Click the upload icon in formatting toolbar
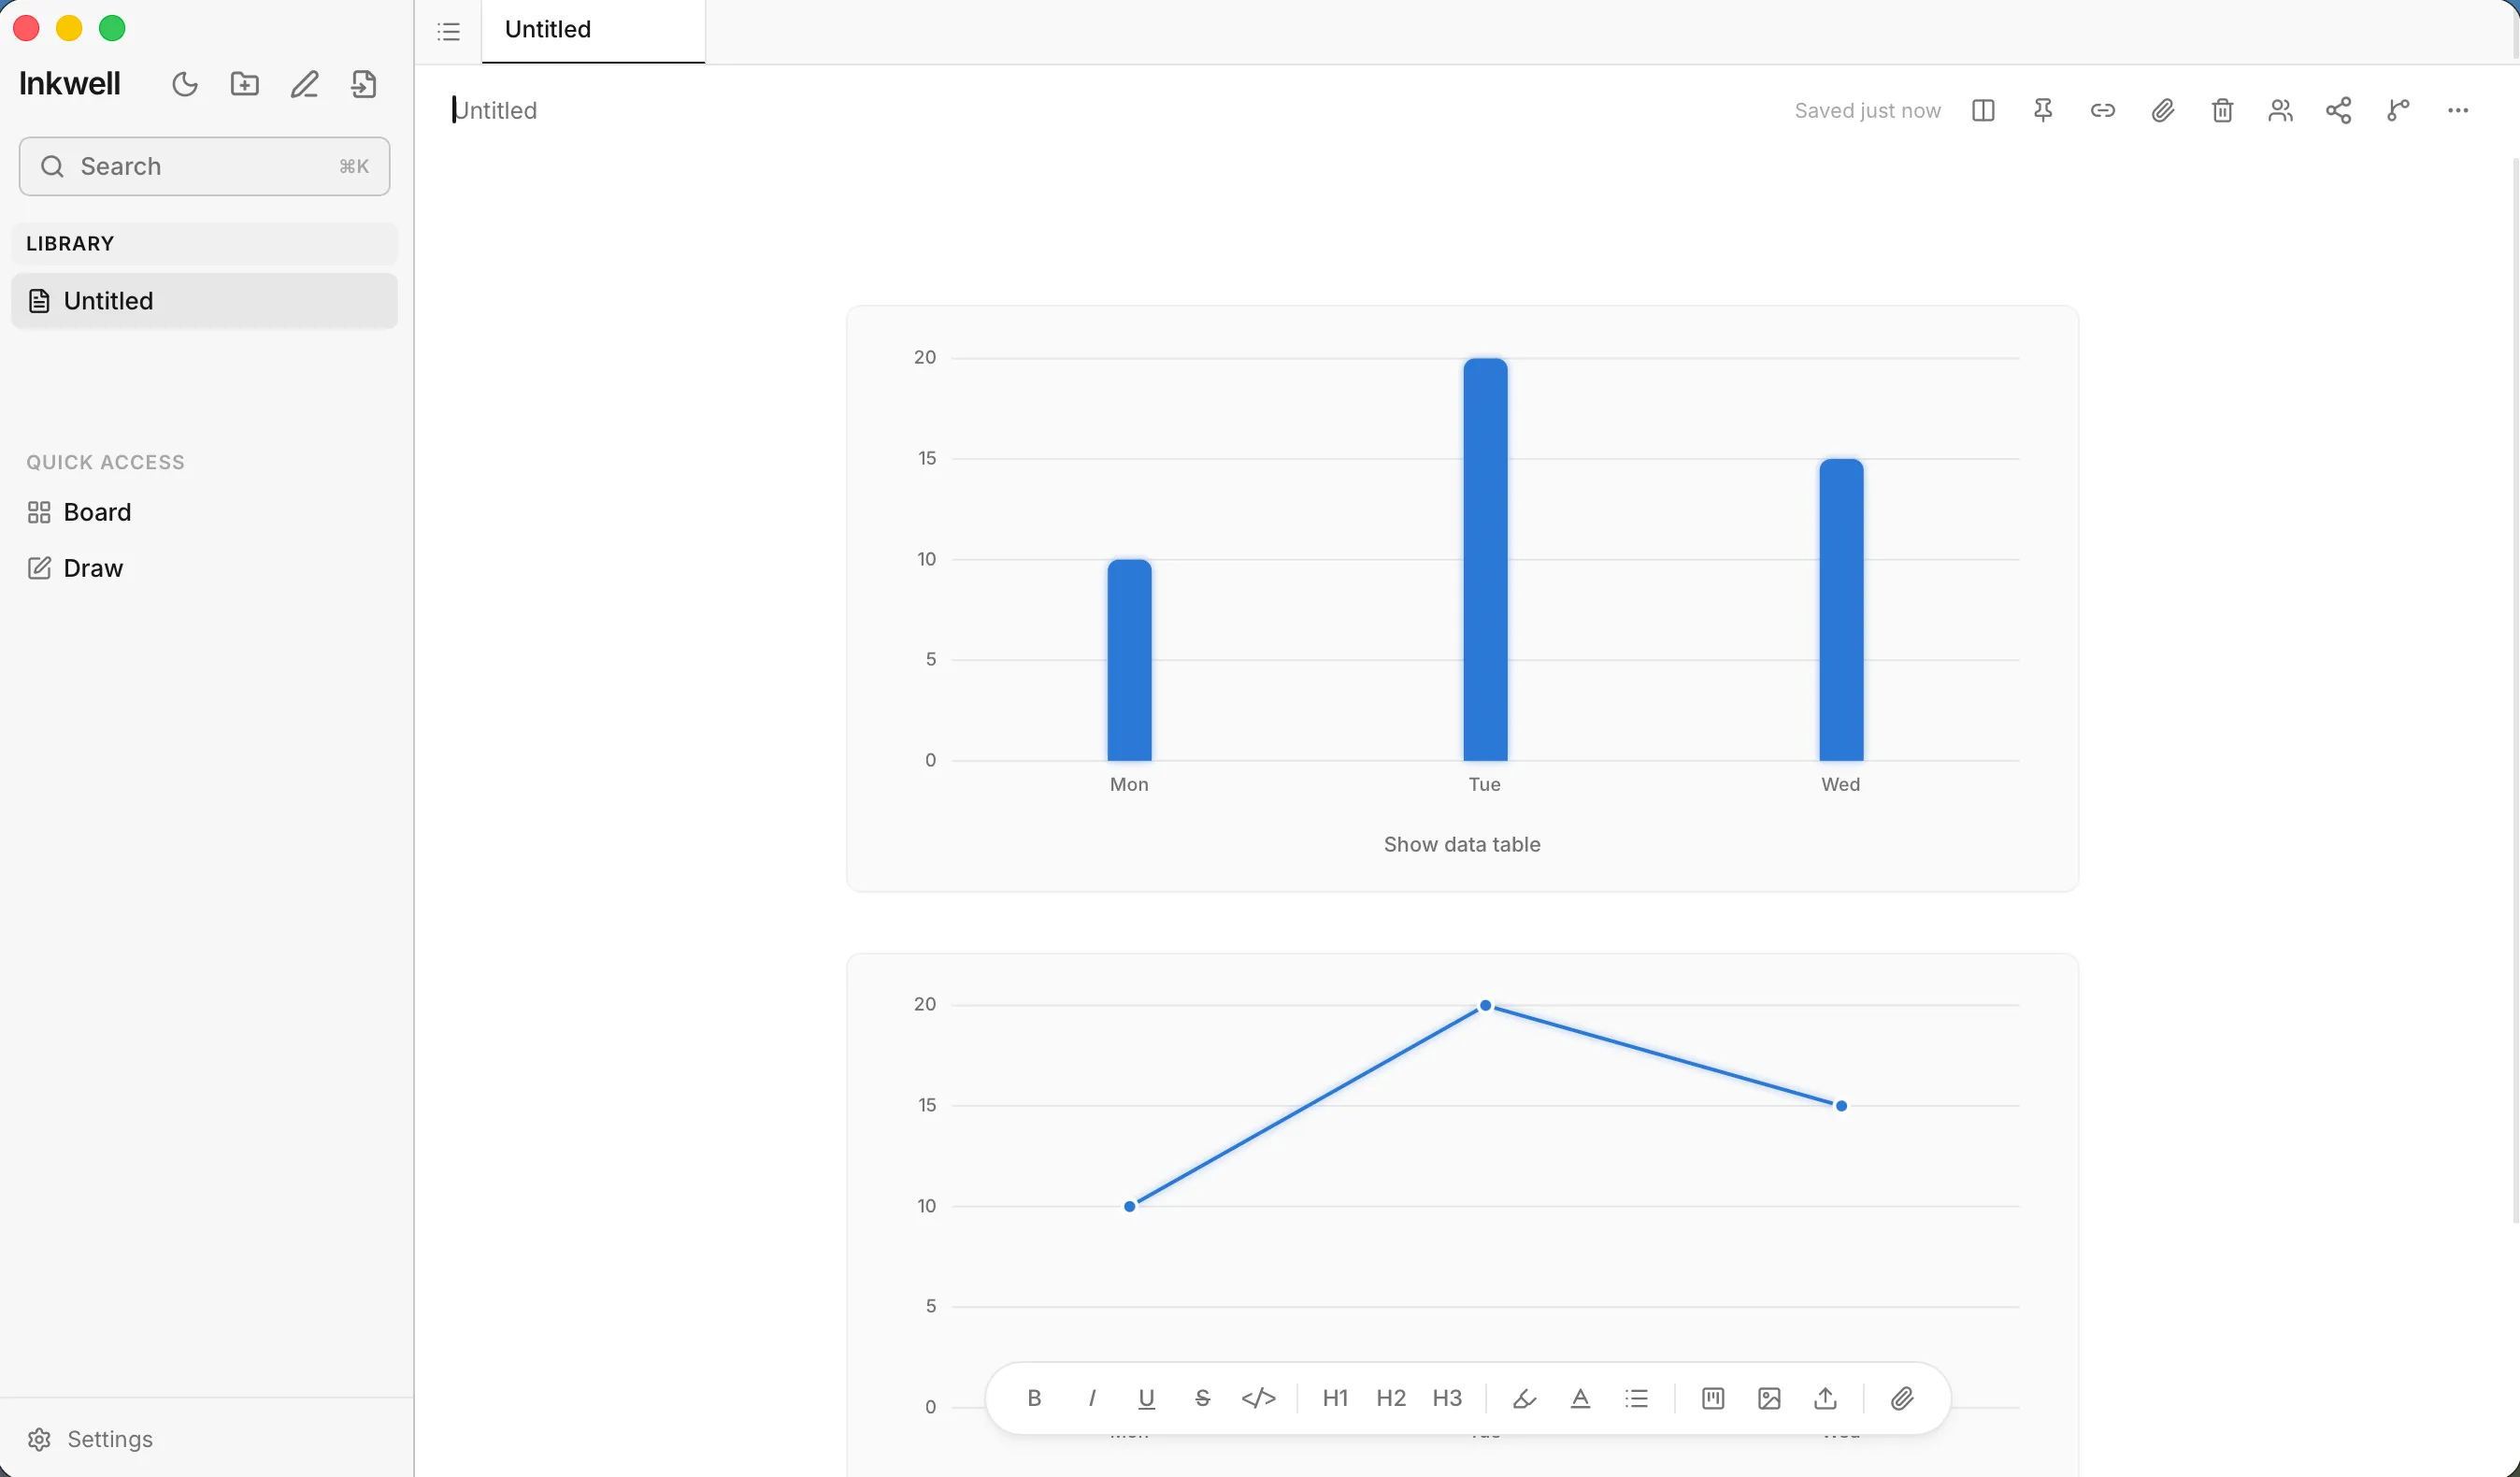This screenshot has height=1477, width=2520. 1825,1398
